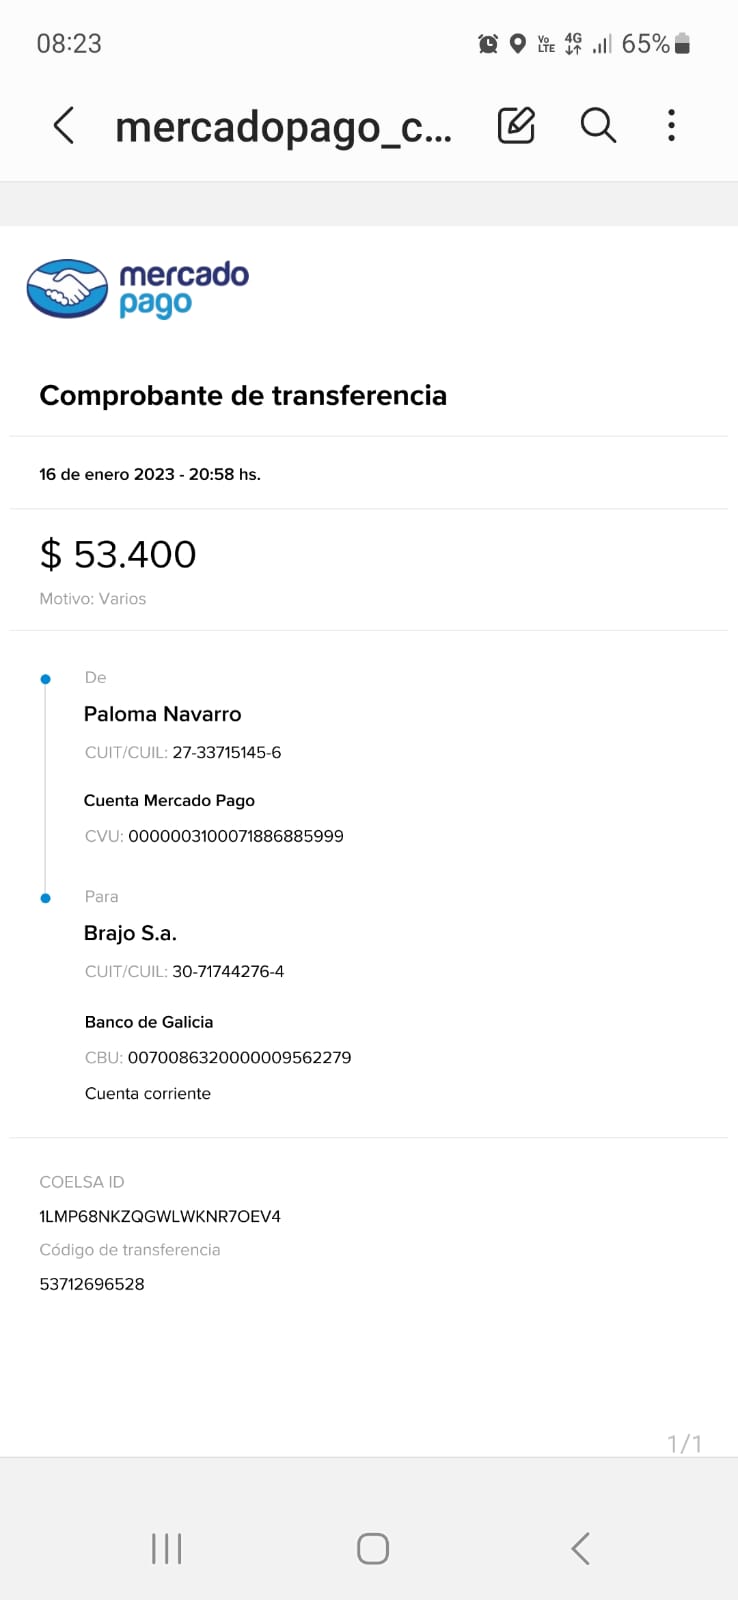Tap the location pin status icon
Screen dimensions: 738x1600
tap(518, 44)
